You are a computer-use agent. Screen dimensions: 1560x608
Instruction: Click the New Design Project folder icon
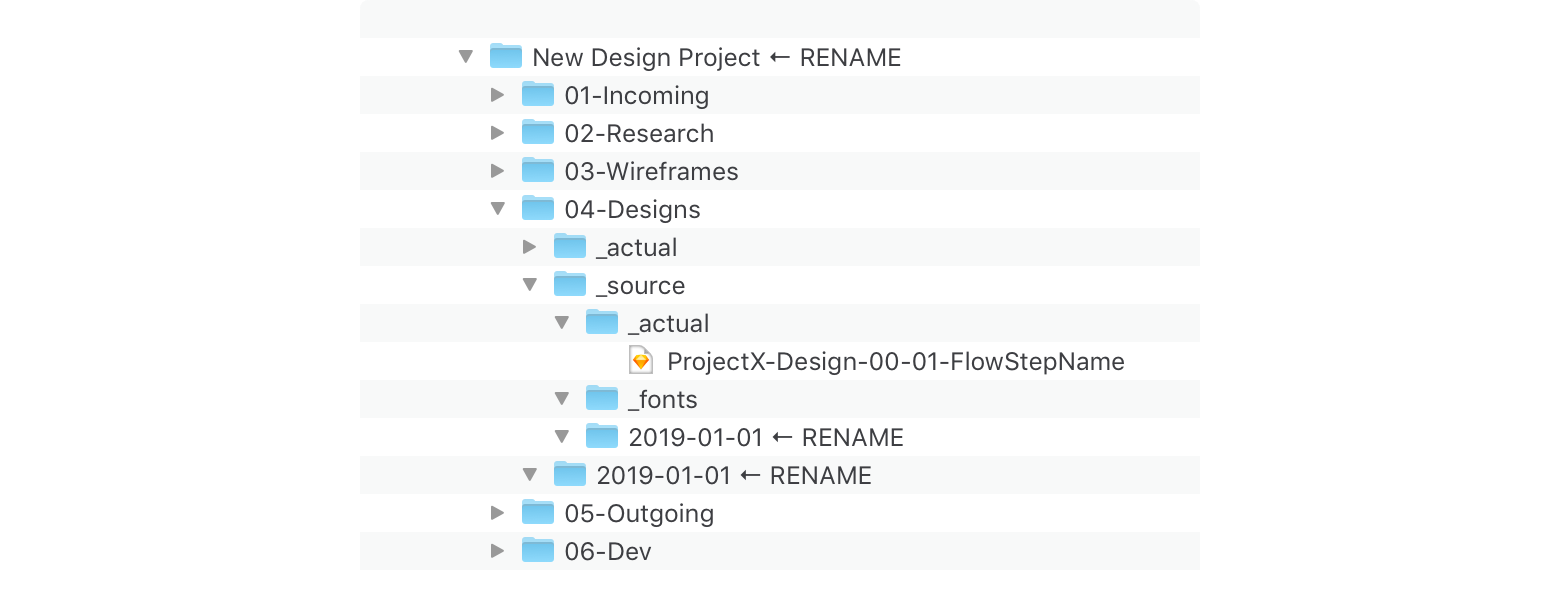coord(506,57)
